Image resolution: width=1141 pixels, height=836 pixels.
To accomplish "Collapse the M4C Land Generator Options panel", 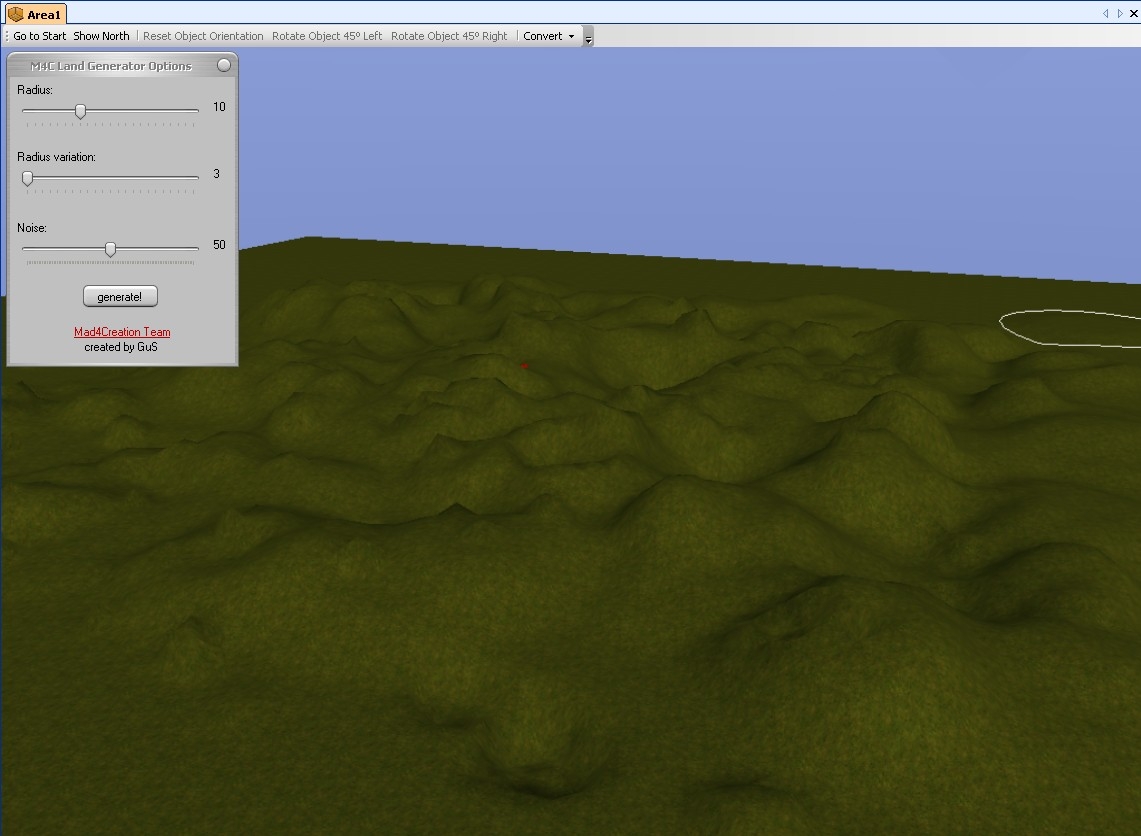I will (224, 66).
